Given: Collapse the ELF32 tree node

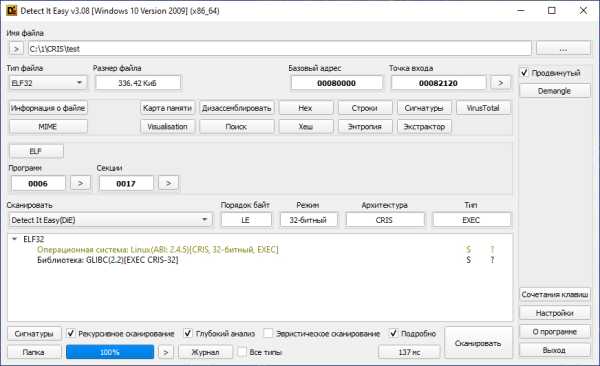Looking at the screenshot, I should [x=15, y=239].
